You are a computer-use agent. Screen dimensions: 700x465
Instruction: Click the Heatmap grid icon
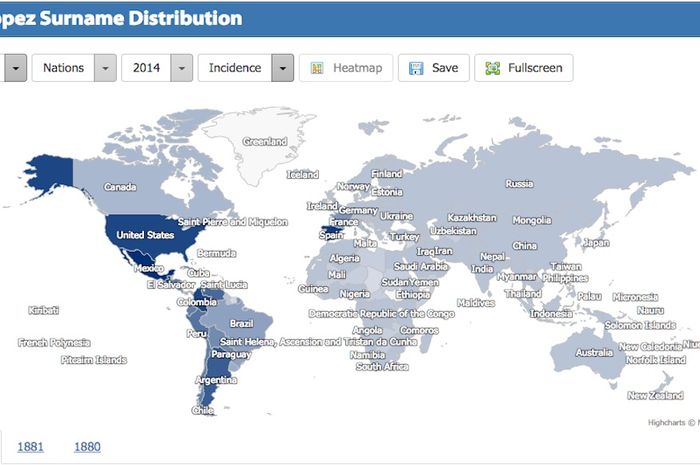[316, 69]
